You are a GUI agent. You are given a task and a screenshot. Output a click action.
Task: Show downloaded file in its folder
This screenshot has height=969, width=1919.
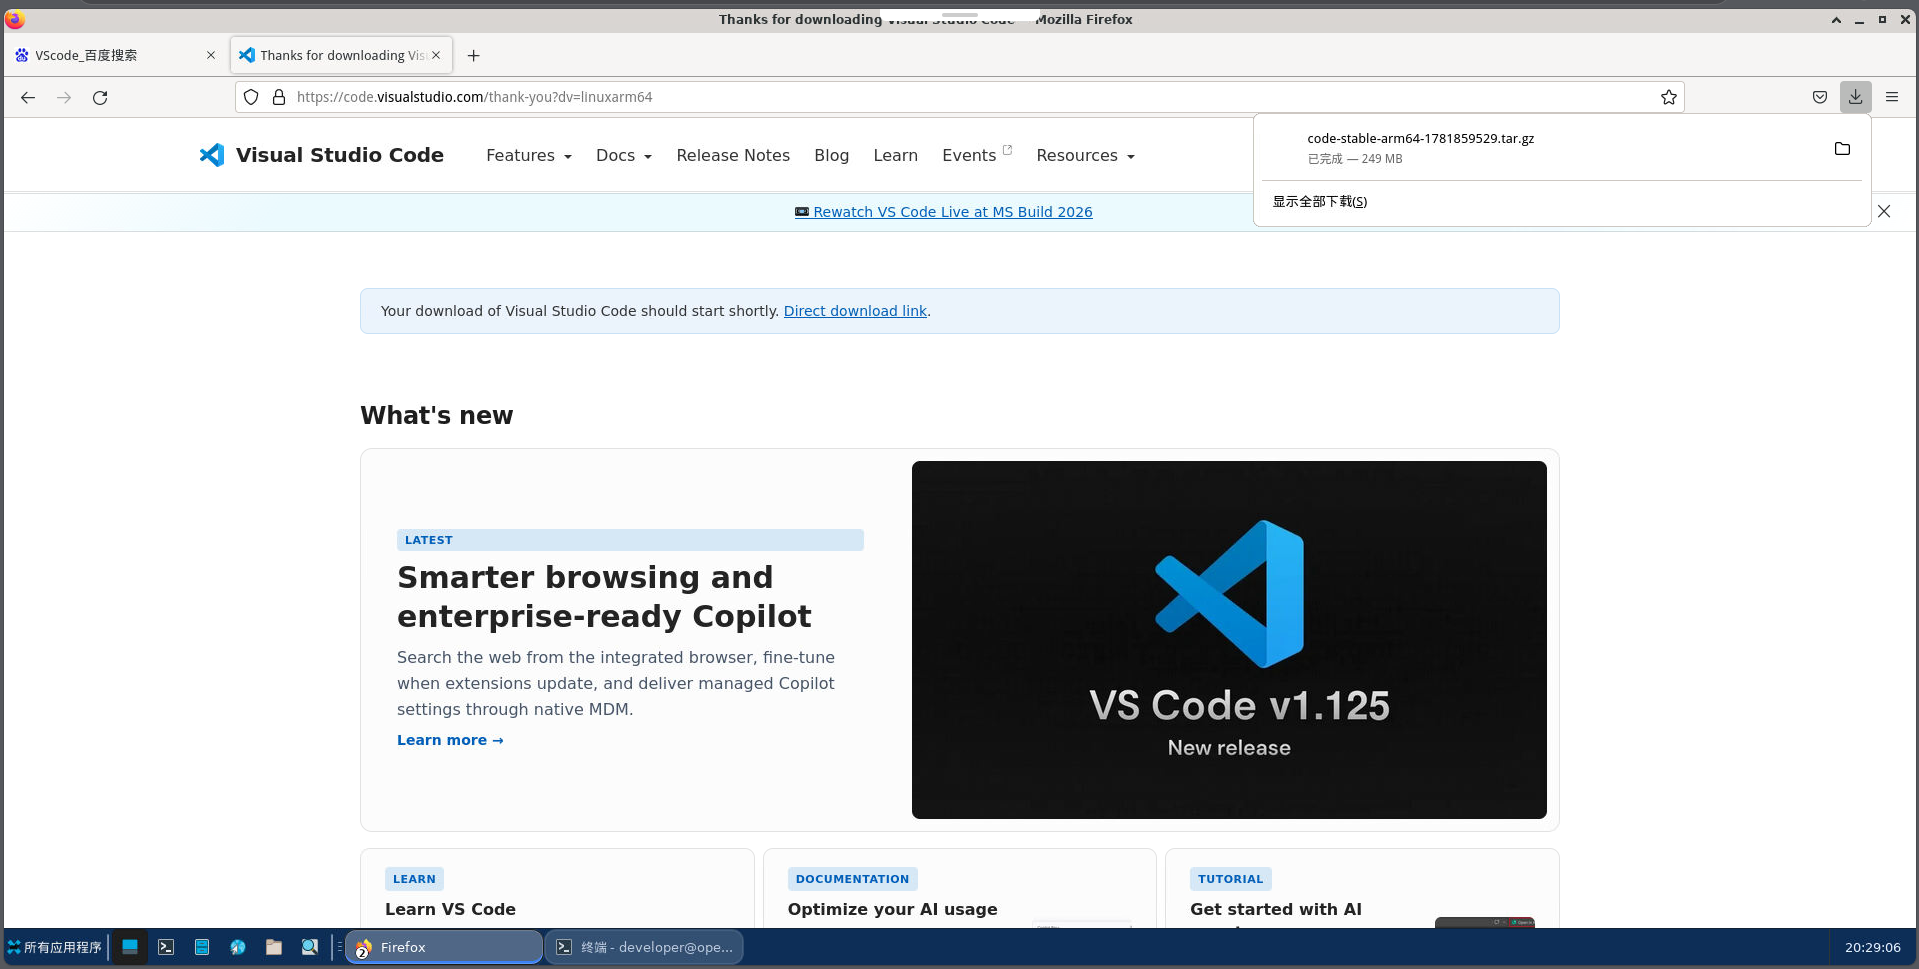(1842, 149)
